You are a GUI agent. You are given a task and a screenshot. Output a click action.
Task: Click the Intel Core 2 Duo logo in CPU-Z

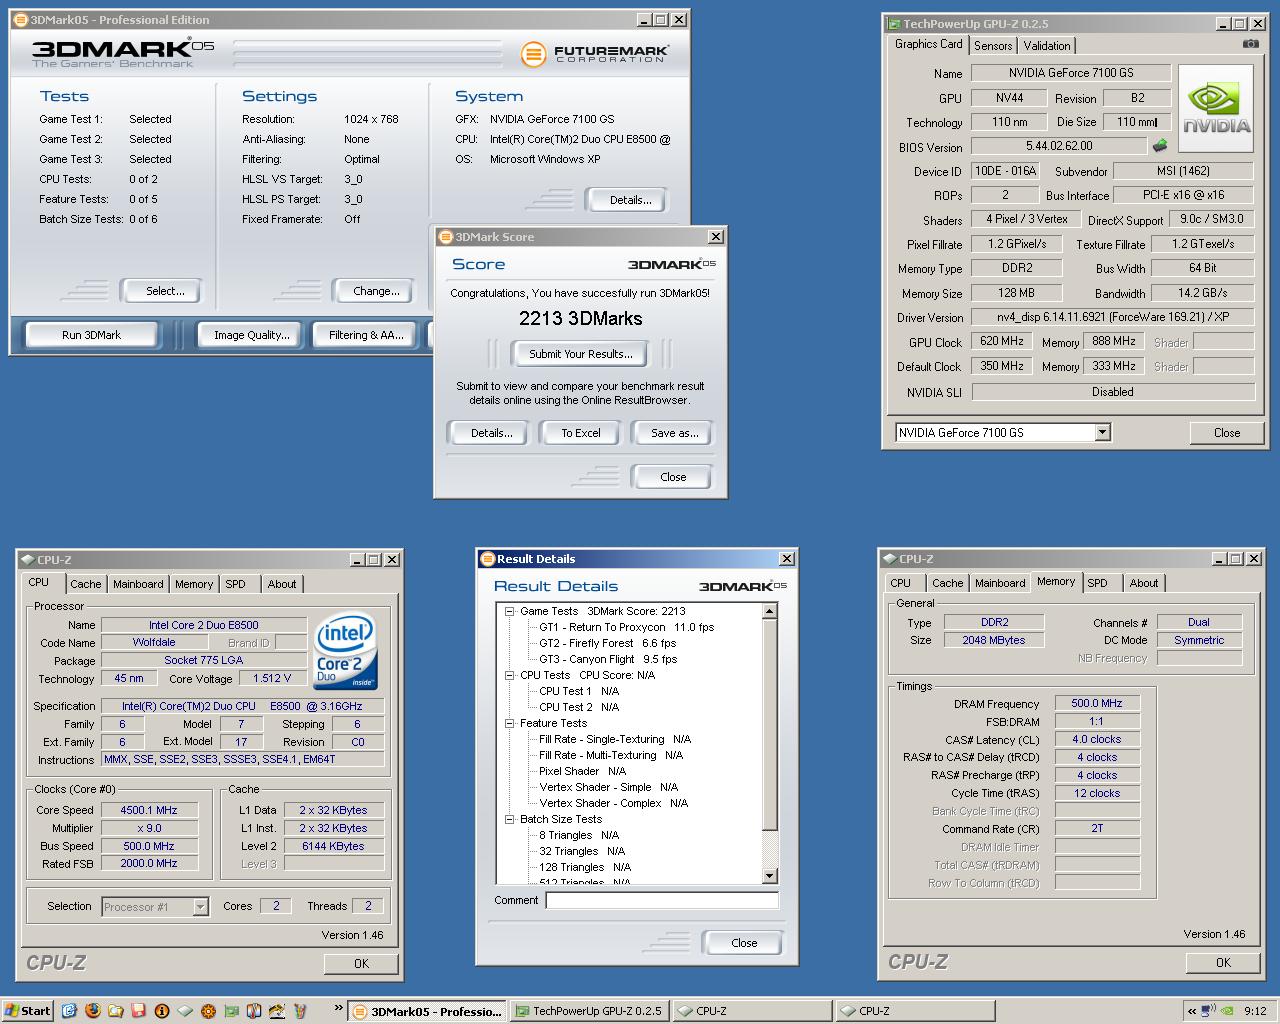(345, 651)
